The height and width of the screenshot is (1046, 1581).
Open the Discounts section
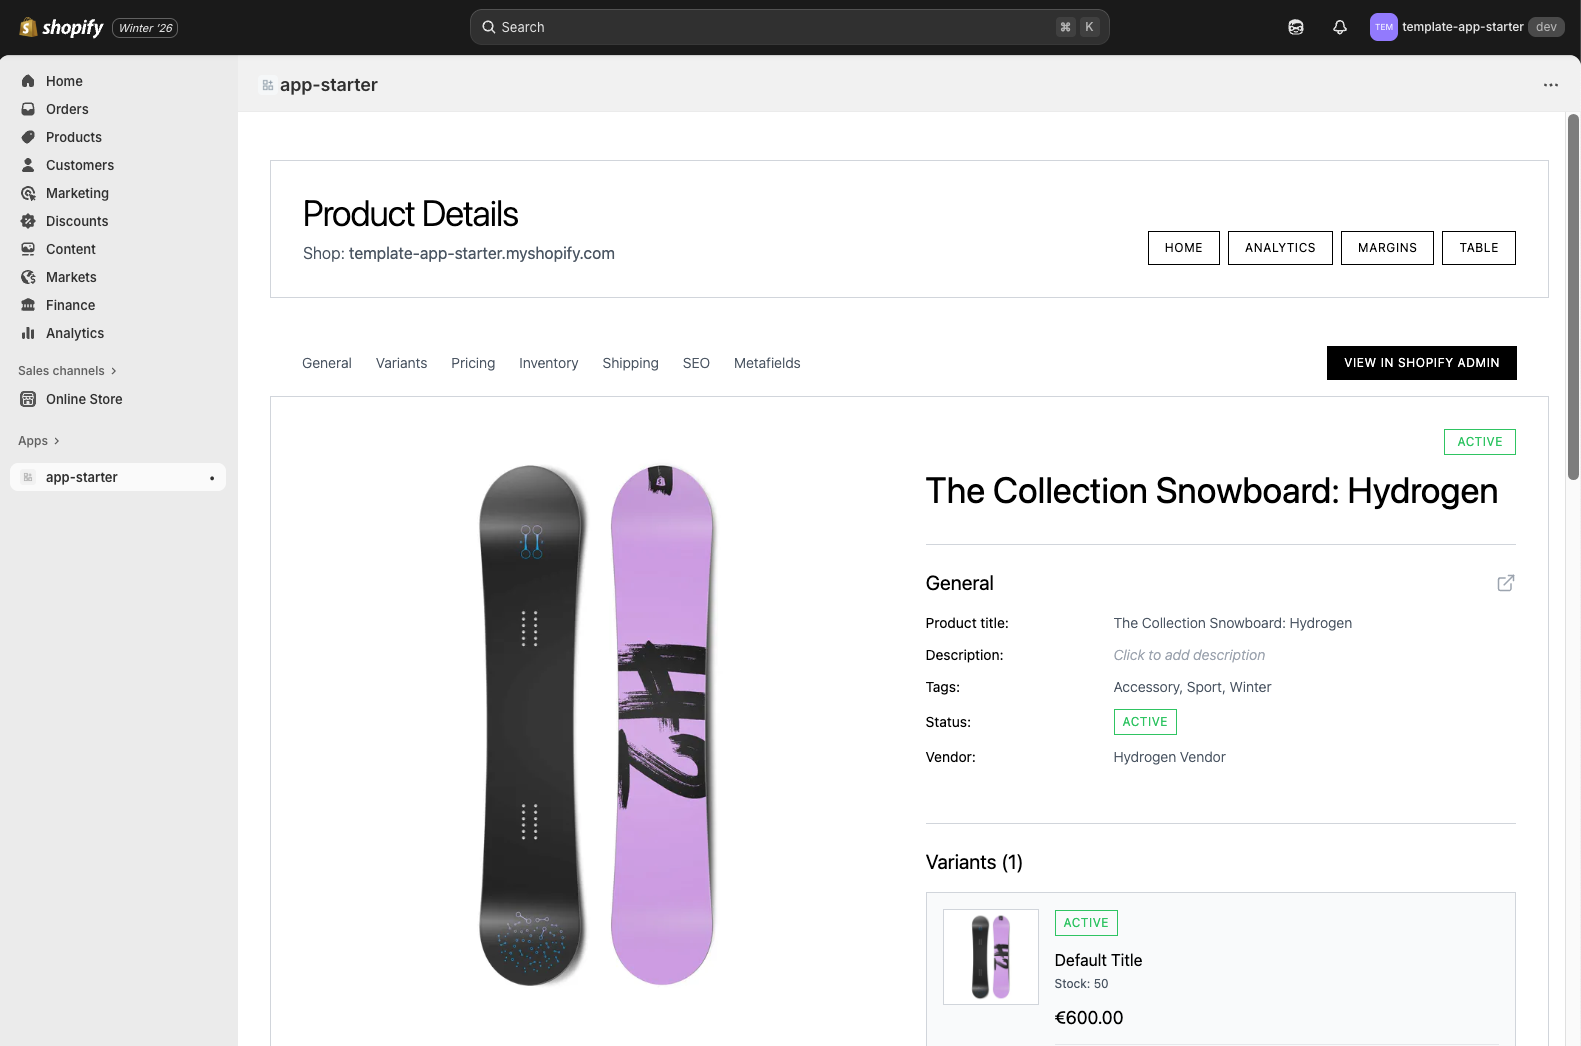click(76, 221)
